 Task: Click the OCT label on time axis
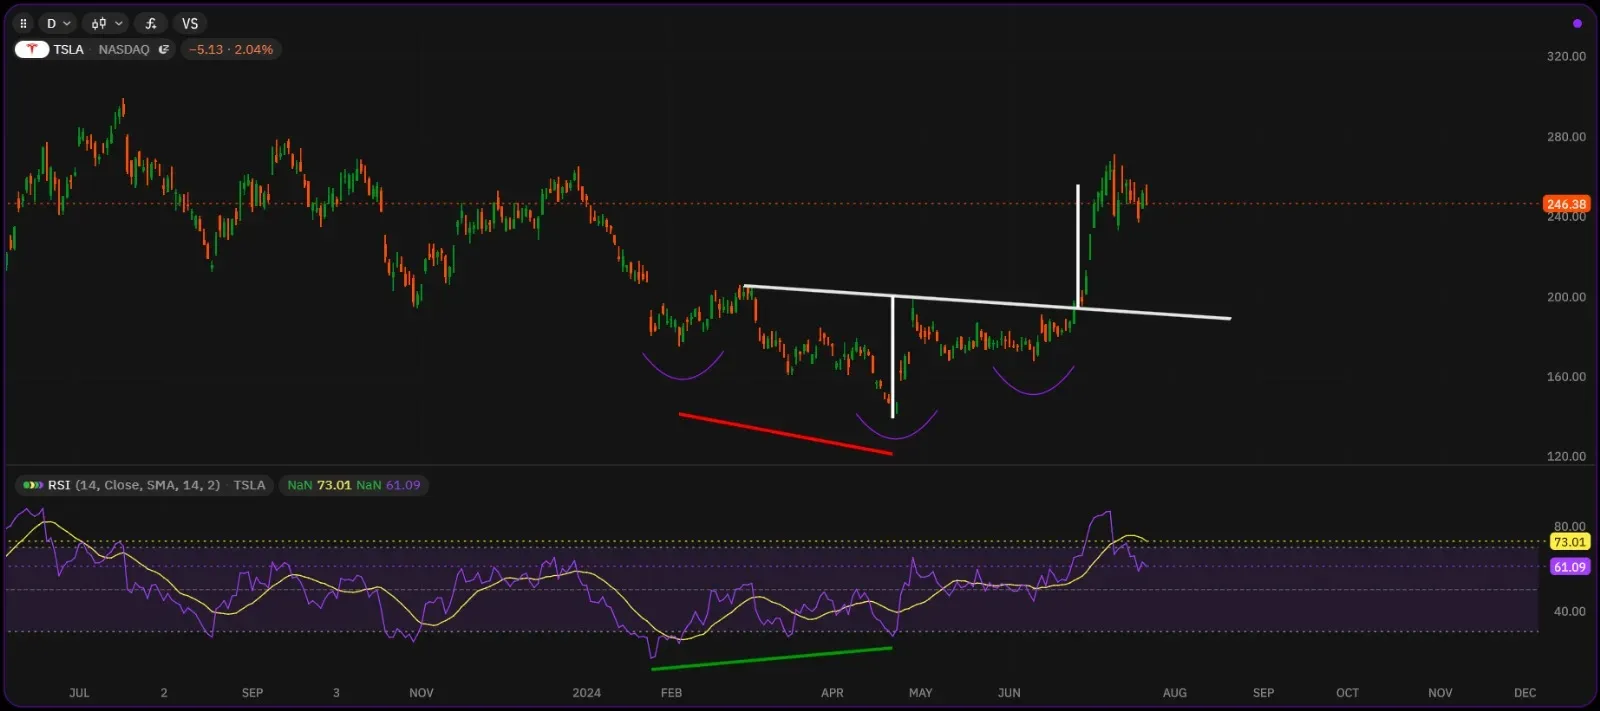tap(1347, 692)
